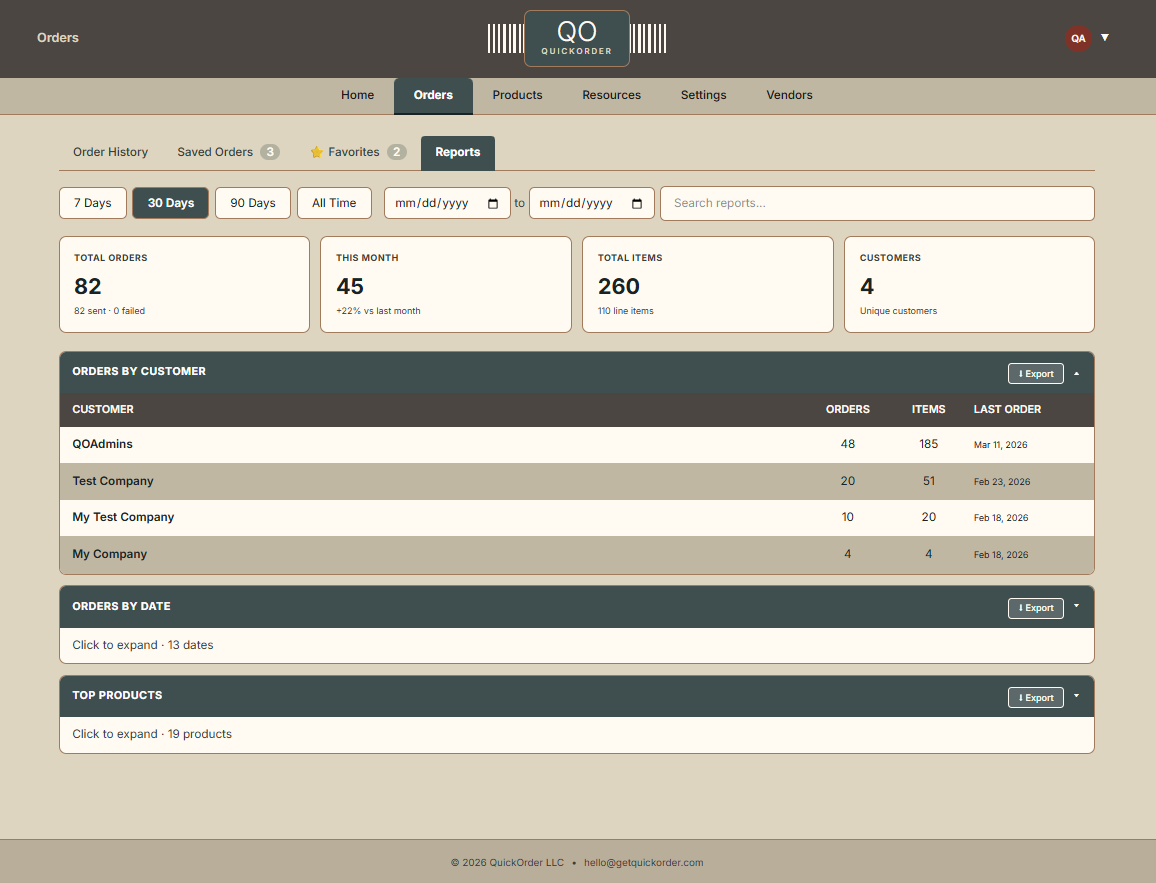Click the QuickOrder logo in header
The height and width of the screenshot is (883, 1156).
tap(576, 39)
